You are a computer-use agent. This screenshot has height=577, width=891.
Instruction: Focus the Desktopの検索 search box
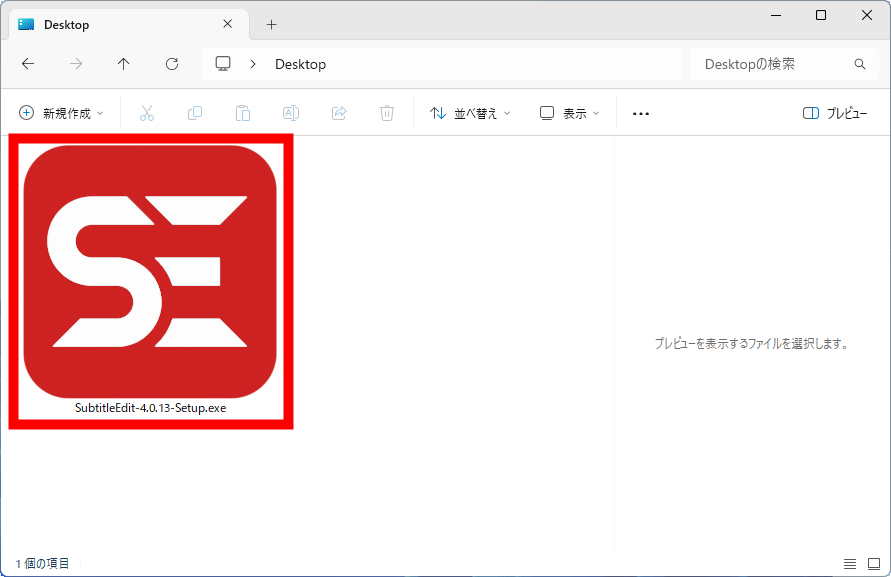(x=784, y=64)
